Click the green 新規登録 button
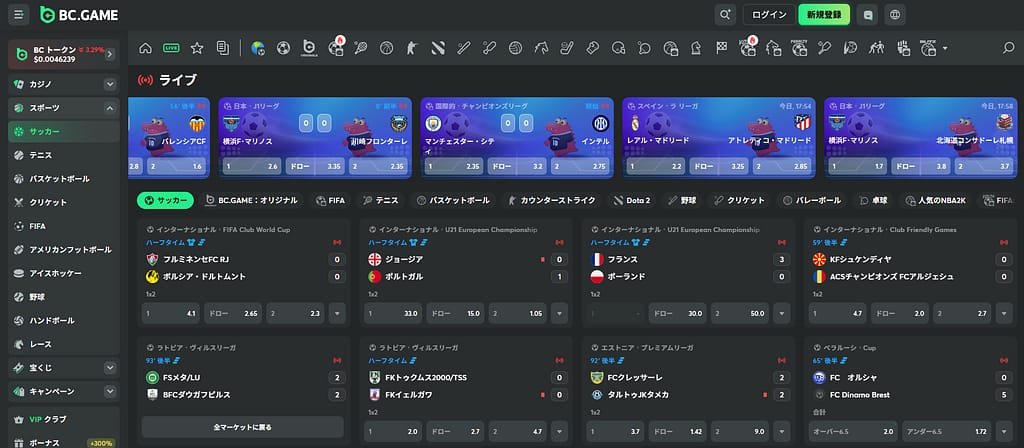 (x=824, y=14)
